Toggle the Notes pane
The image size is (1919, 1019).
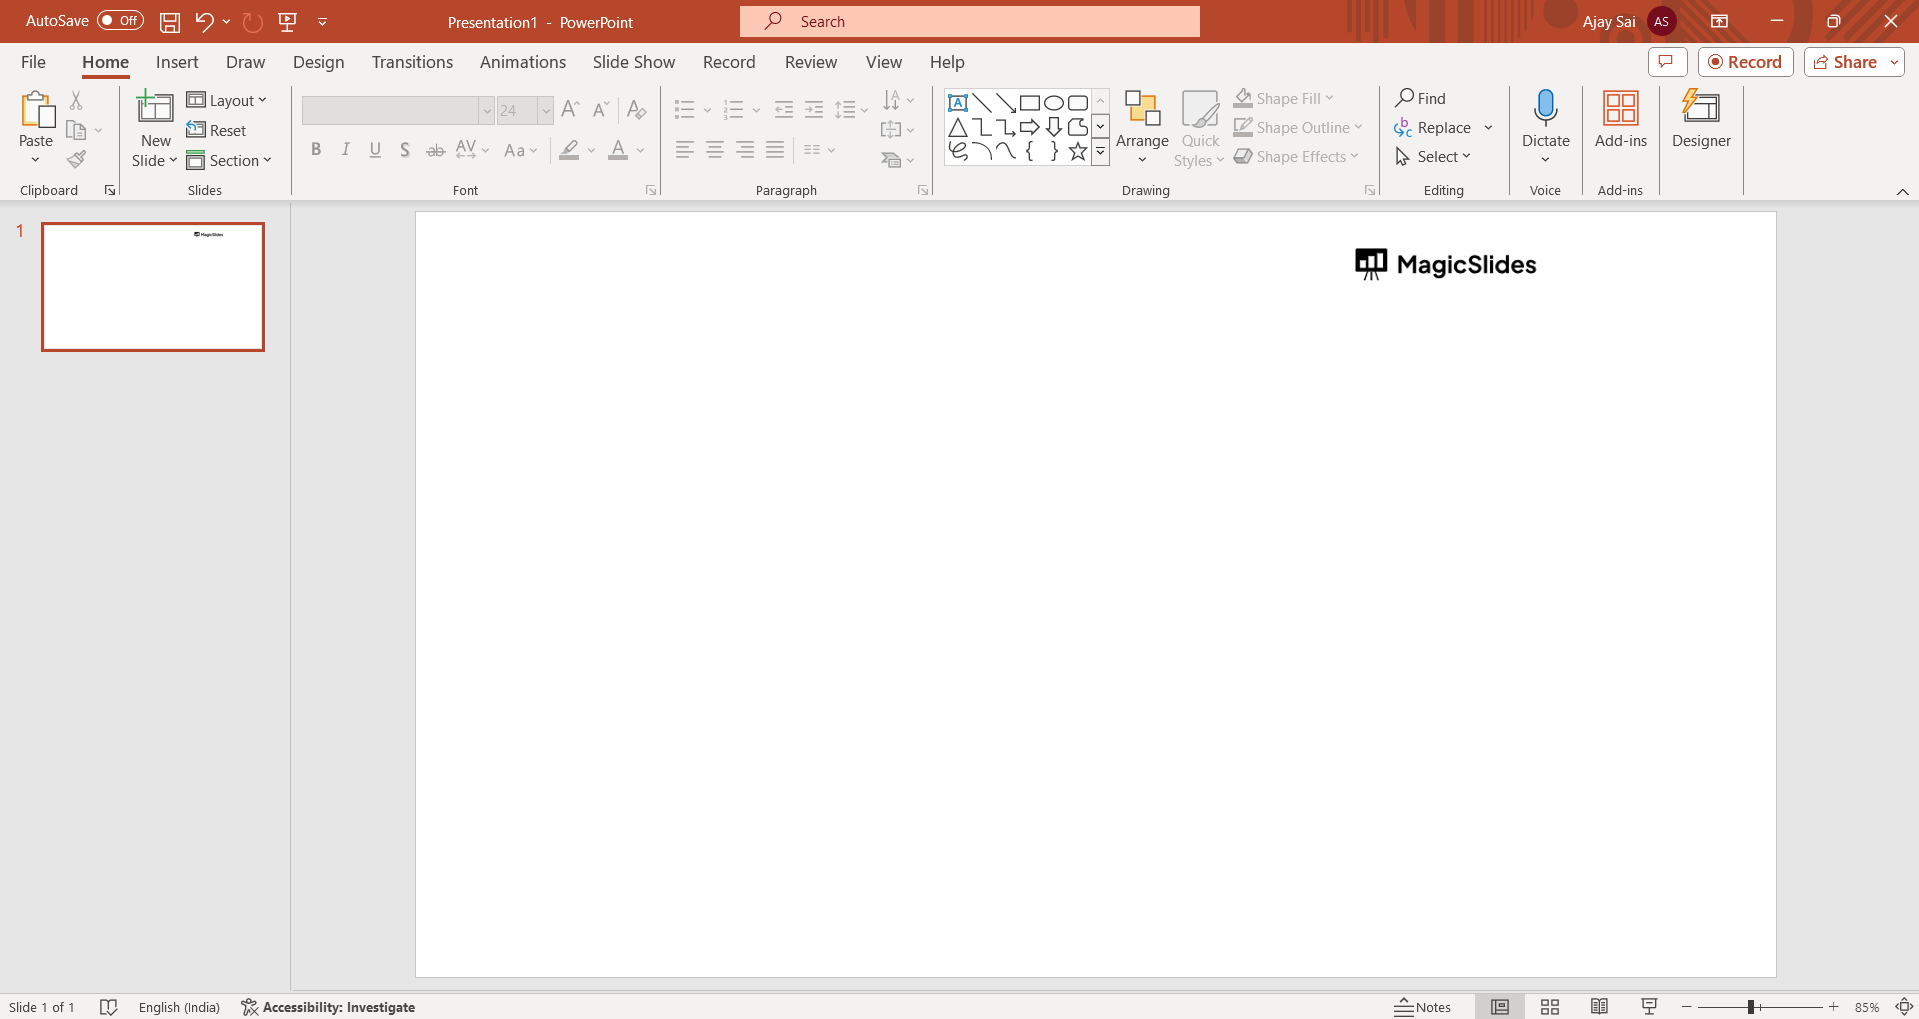pyautogui.click(x=1422, y=1007)
